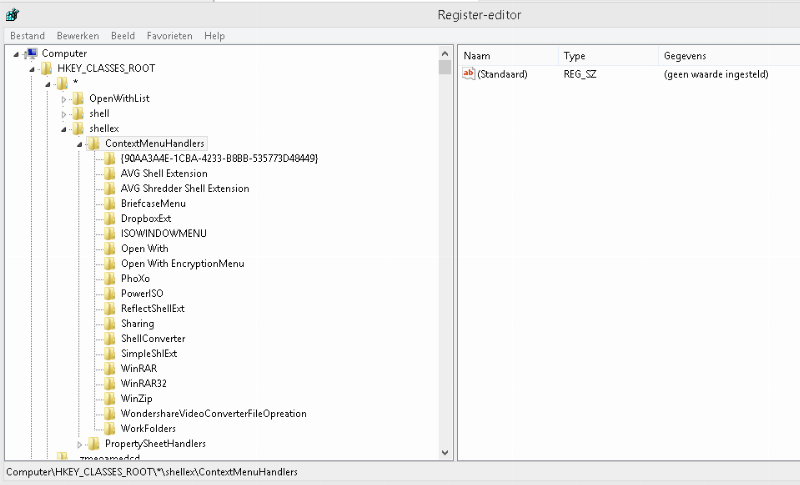Expand the PropertySheetHandlers key
The width and height of the screenshot is (800, 485).
tap(81, 444)
